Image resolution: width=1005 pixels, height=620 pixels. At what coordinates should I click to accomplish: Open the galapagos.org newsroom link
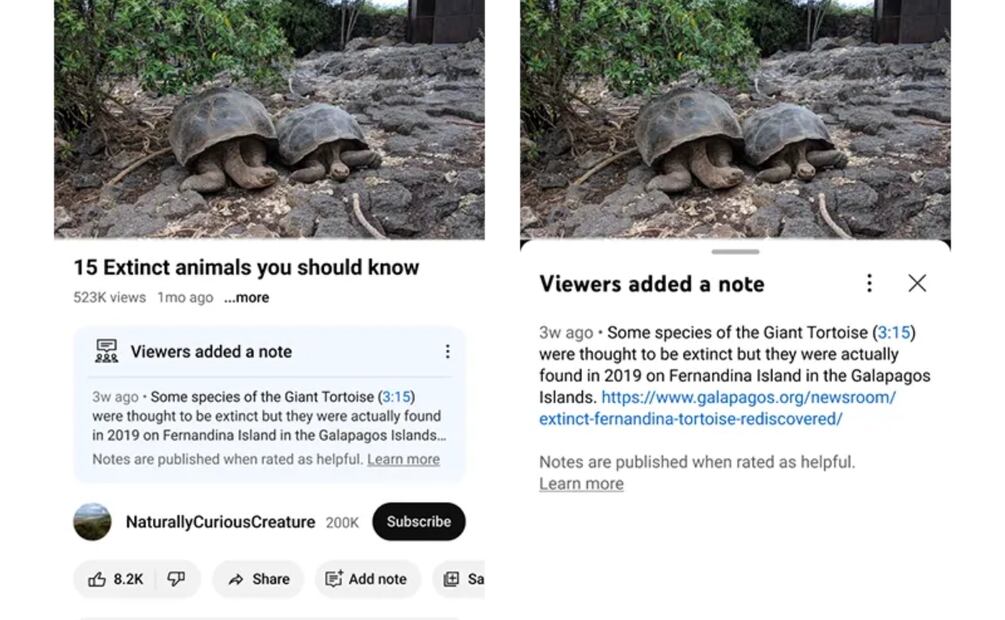(716, 408)
